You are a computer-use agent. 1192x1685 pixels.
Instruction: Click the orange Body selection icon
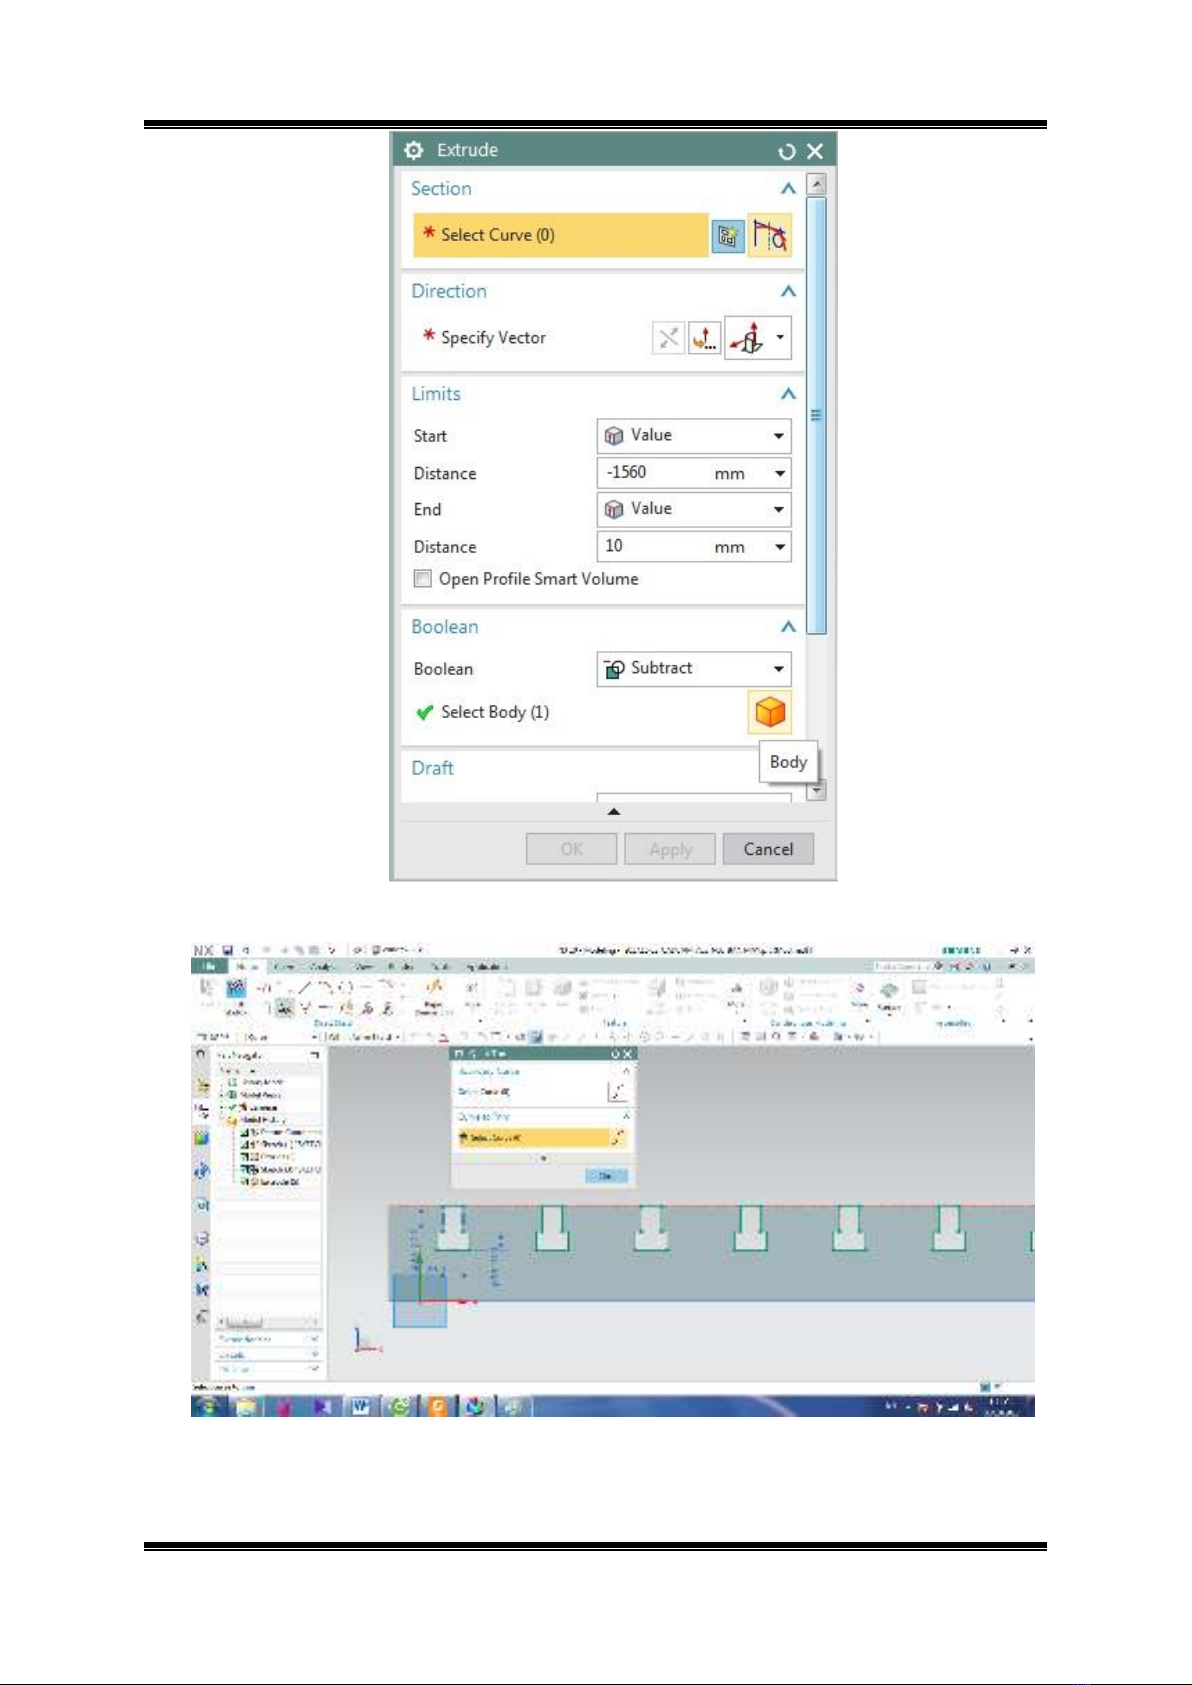pos(769,712)
